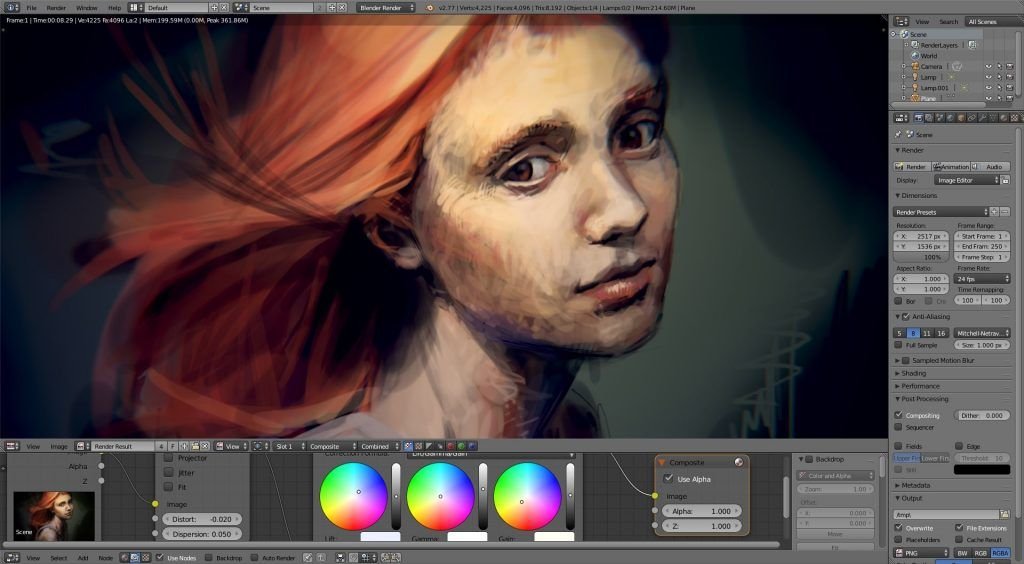Click the Lift color wheel
1024x564 pixels.
tap(353, 496)
